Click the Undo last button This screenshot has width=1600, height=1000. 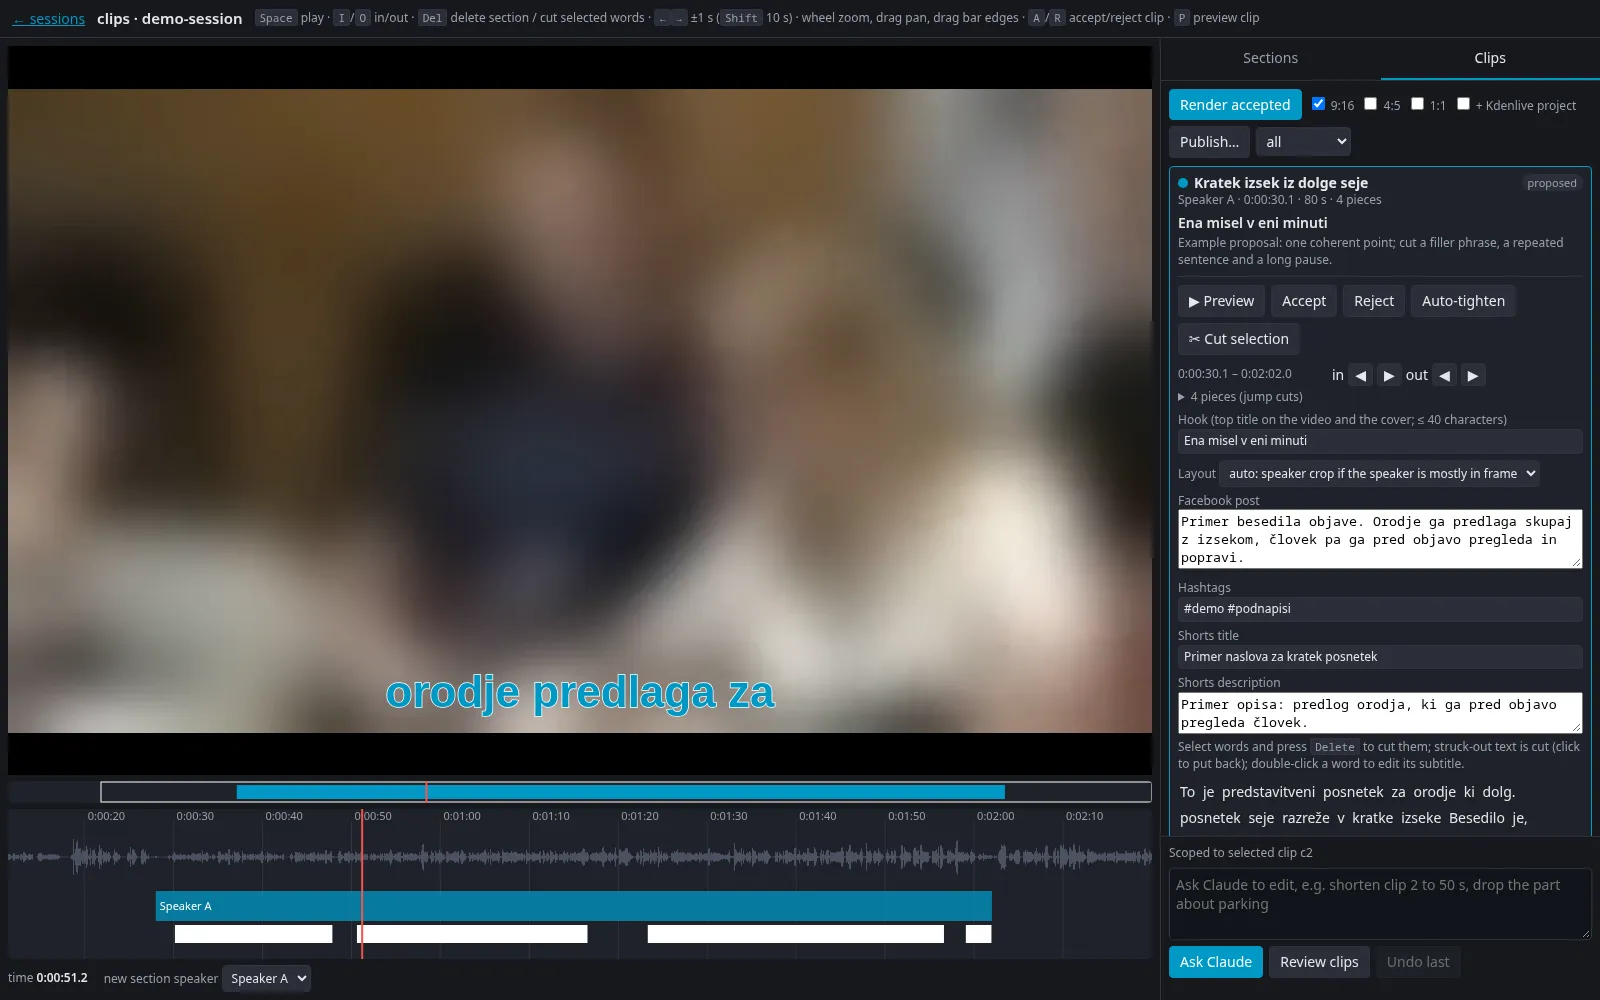[x=1418, y=962]
